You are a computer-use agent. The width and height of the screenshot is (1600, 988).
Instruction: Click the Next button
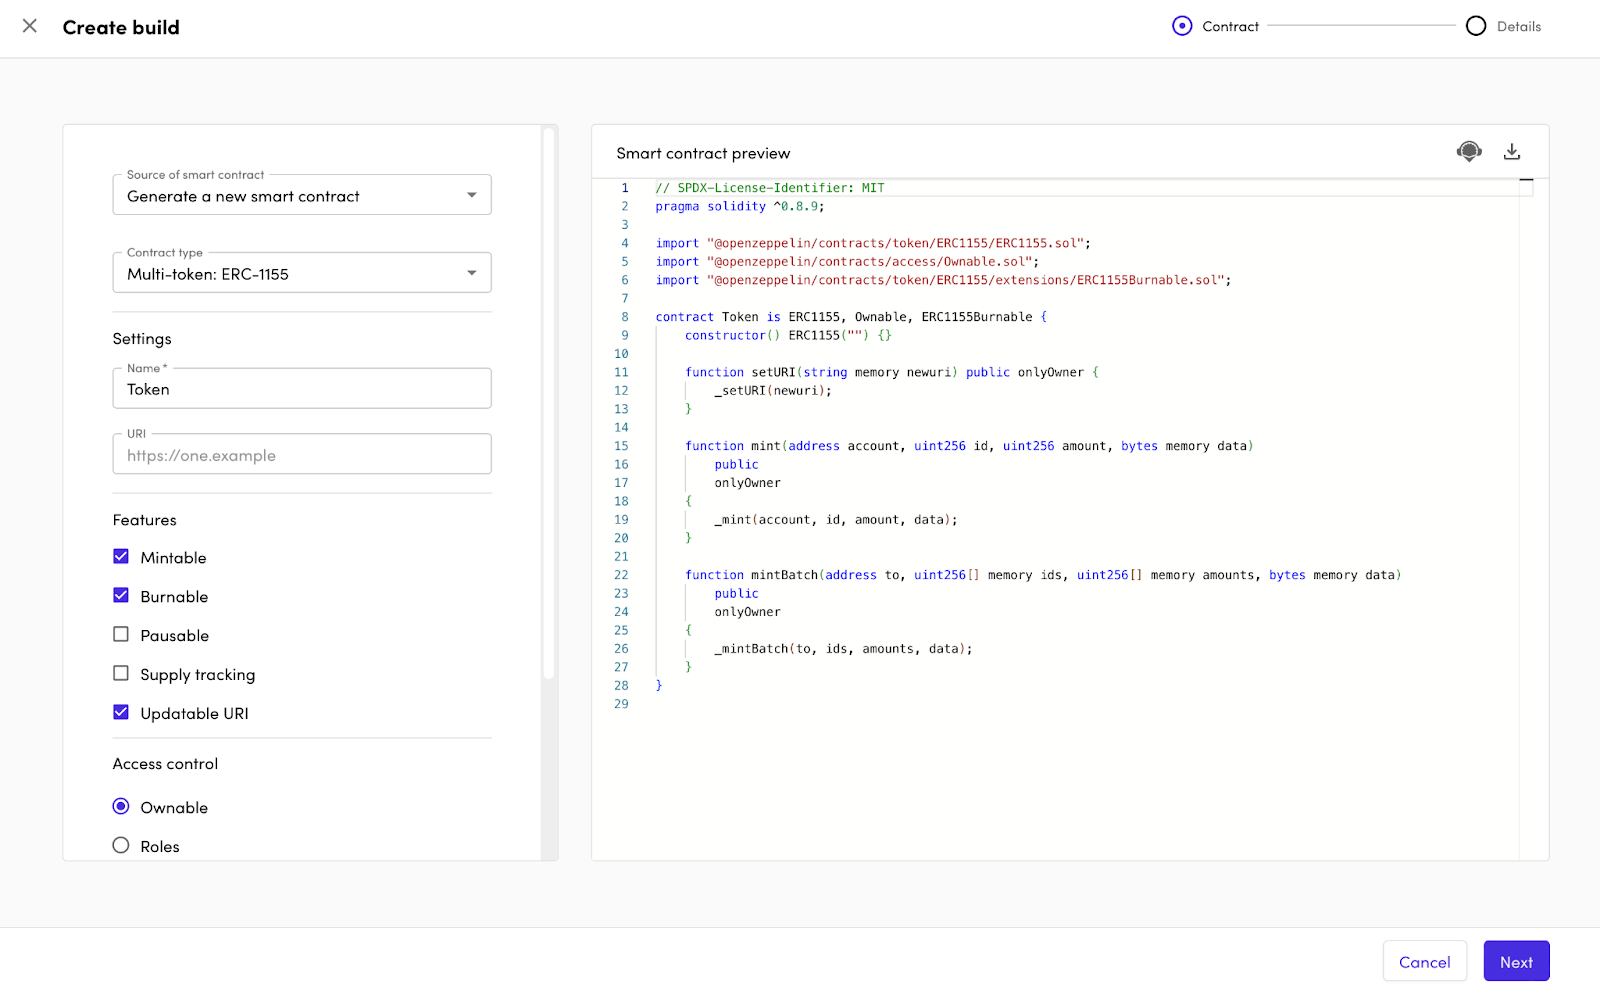(1516, 961)
